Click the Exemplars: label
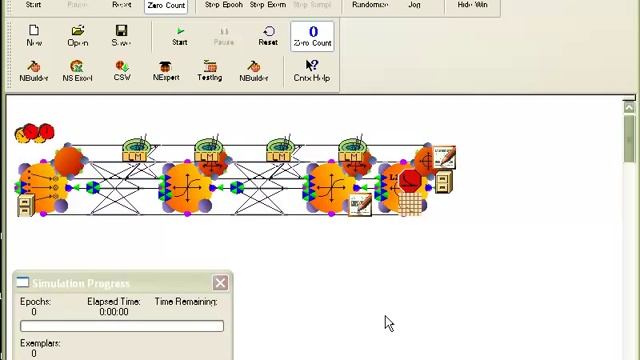 (x=40, y=343)
